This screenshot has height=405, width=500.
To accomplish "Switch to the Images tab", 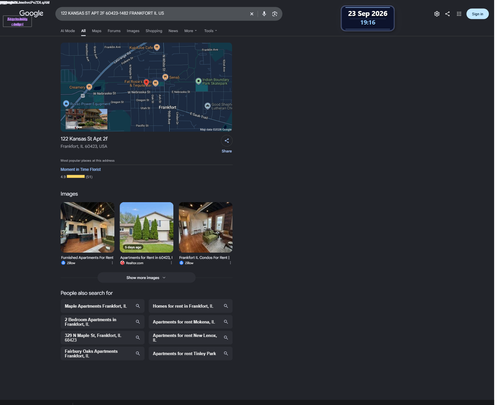I will coord(133,31).
